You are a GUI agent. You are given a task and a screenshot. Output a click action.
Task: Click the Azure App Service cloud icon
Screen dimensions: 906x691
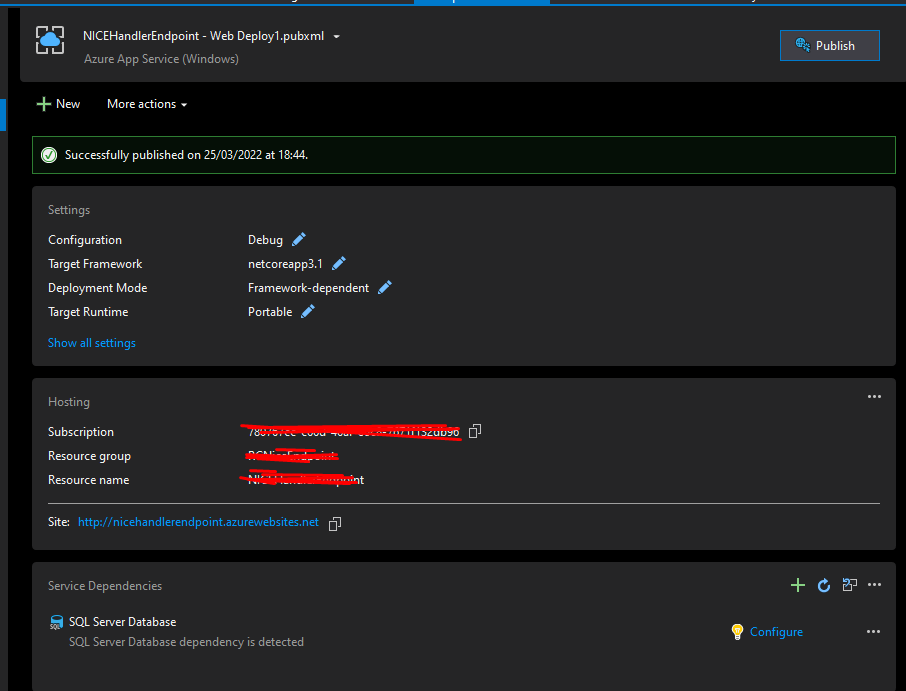point(50,40)
